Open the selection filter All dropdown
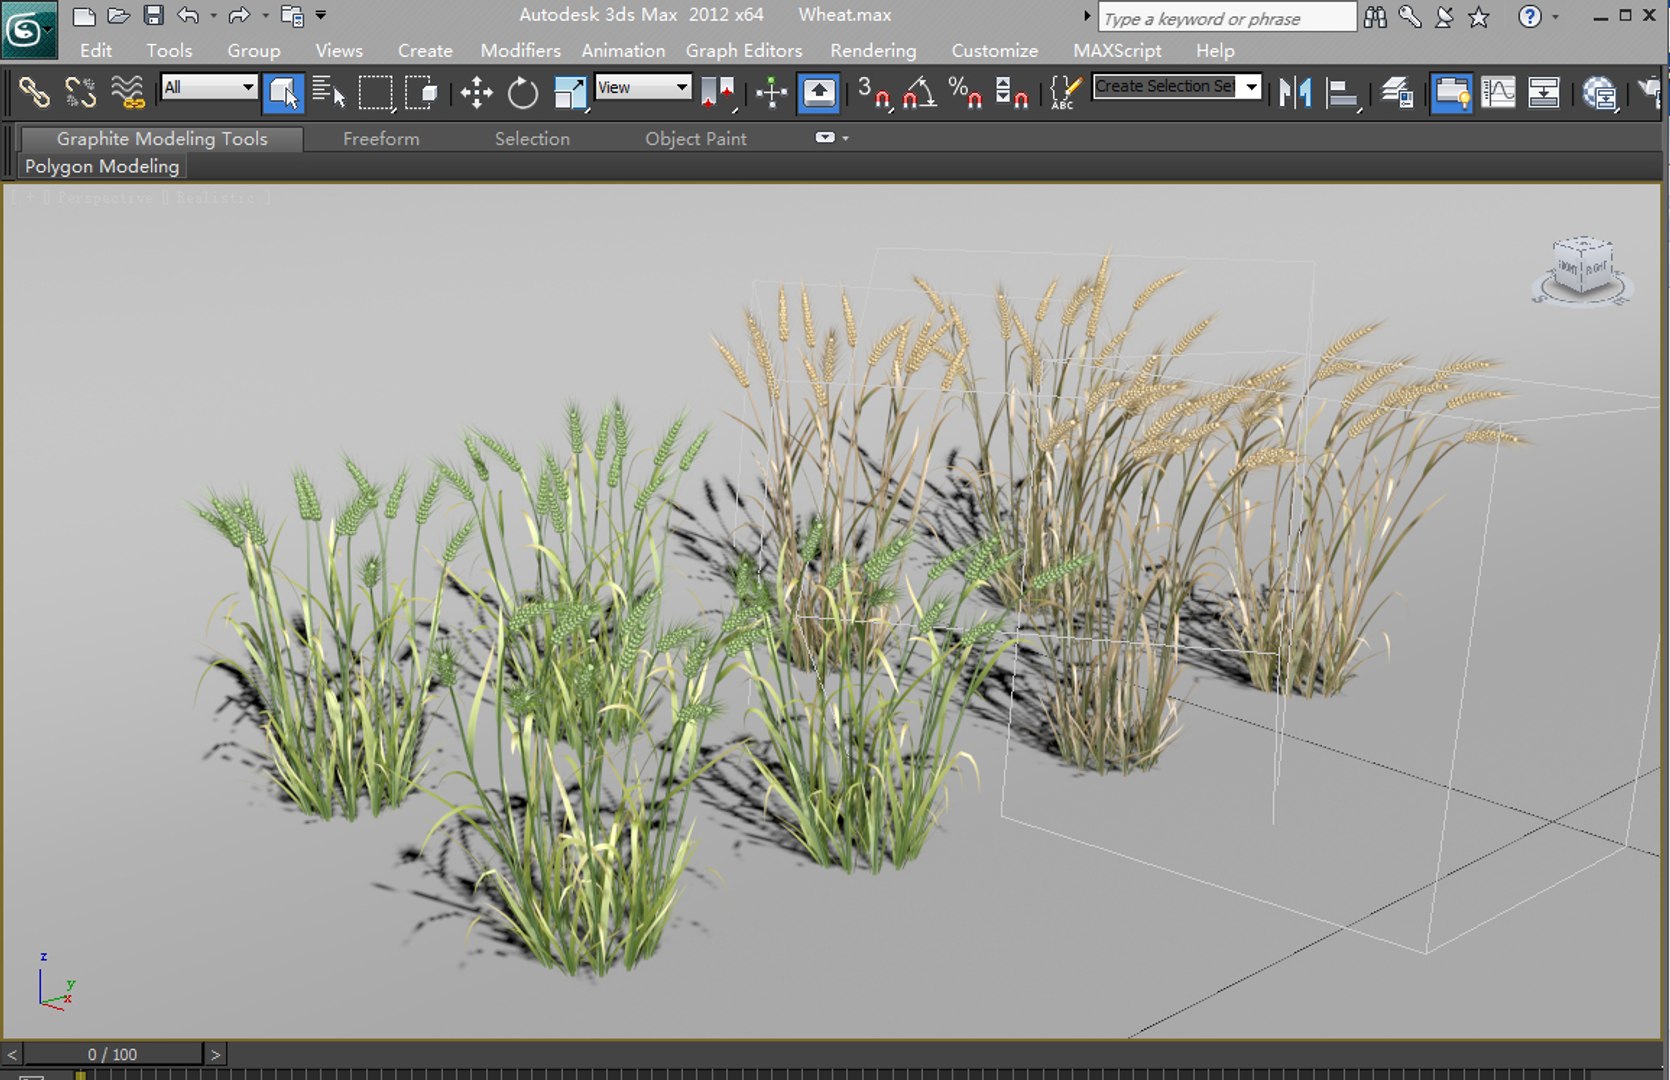This screenshot has width=1670, height=1080. pyautogui.click(x=209, y=88)
